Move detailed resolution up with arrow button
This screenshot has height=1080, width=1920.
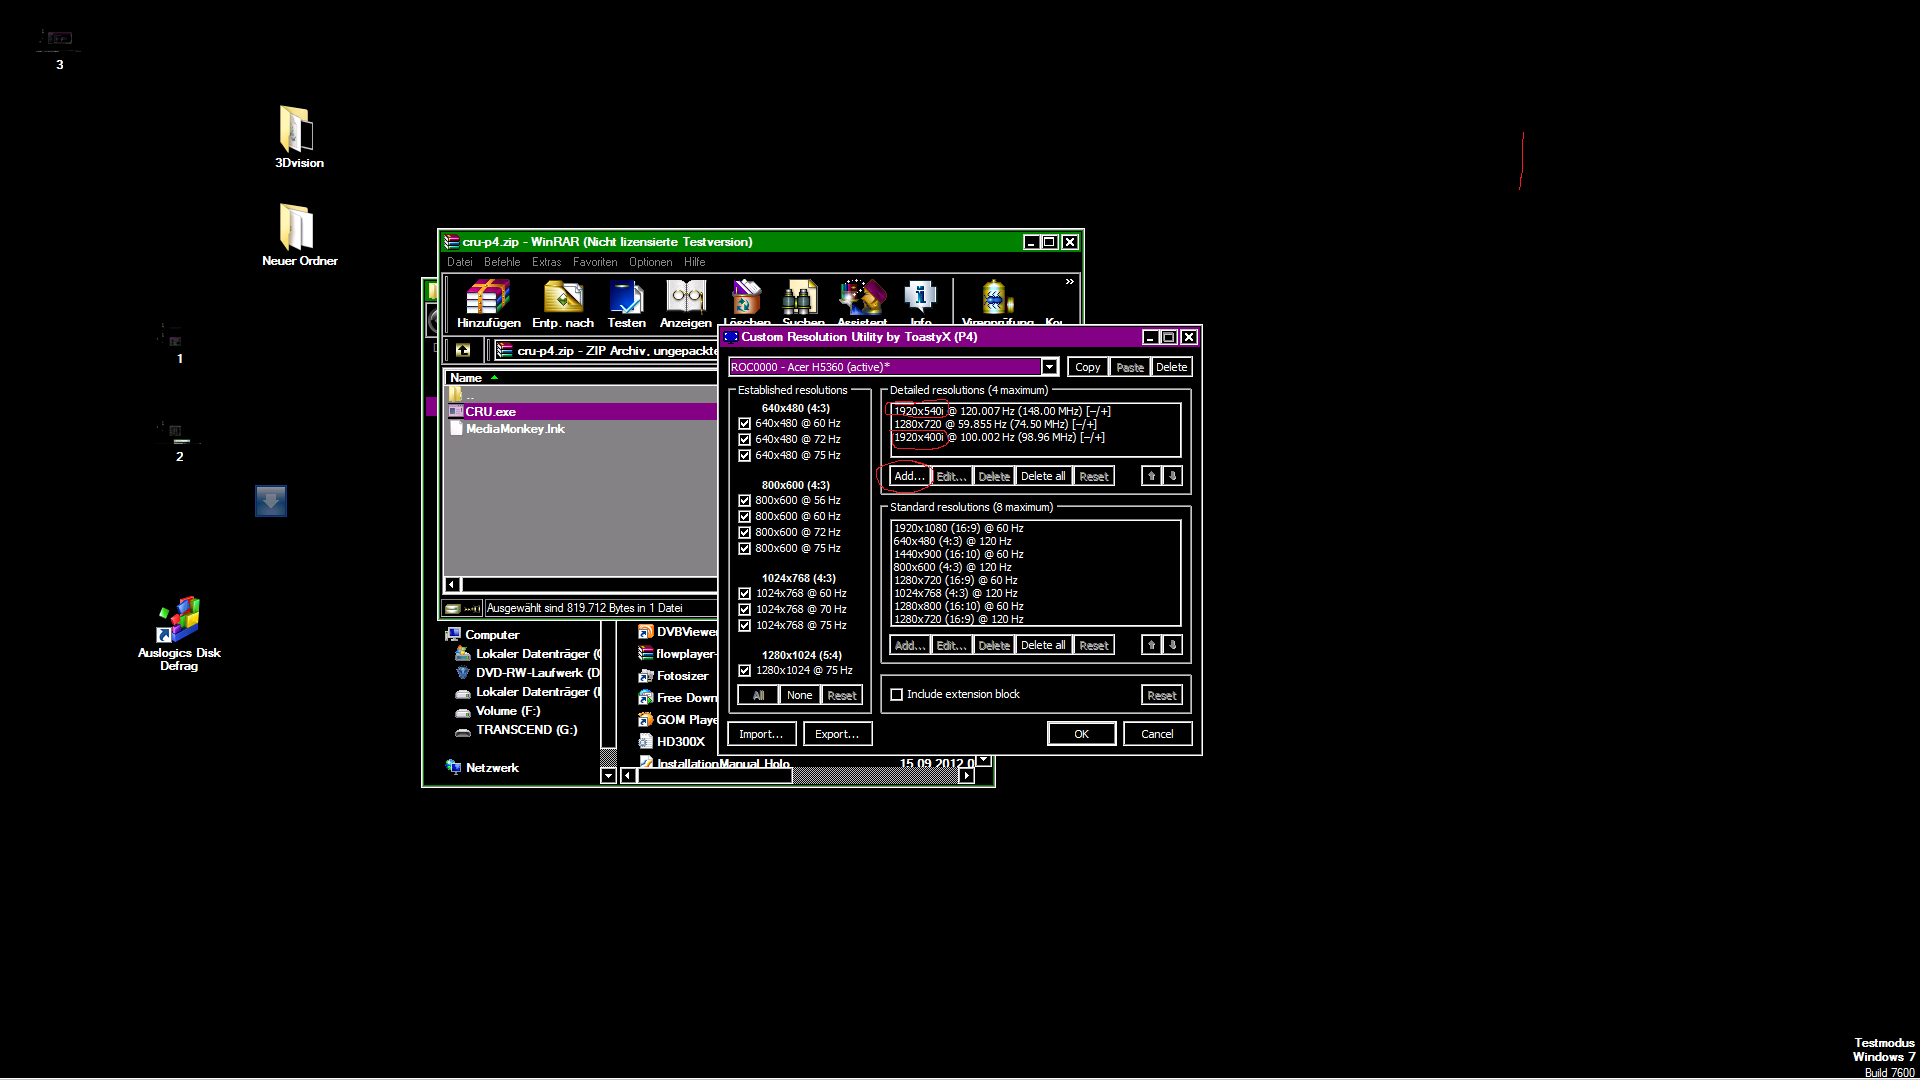coord(1151,477)
